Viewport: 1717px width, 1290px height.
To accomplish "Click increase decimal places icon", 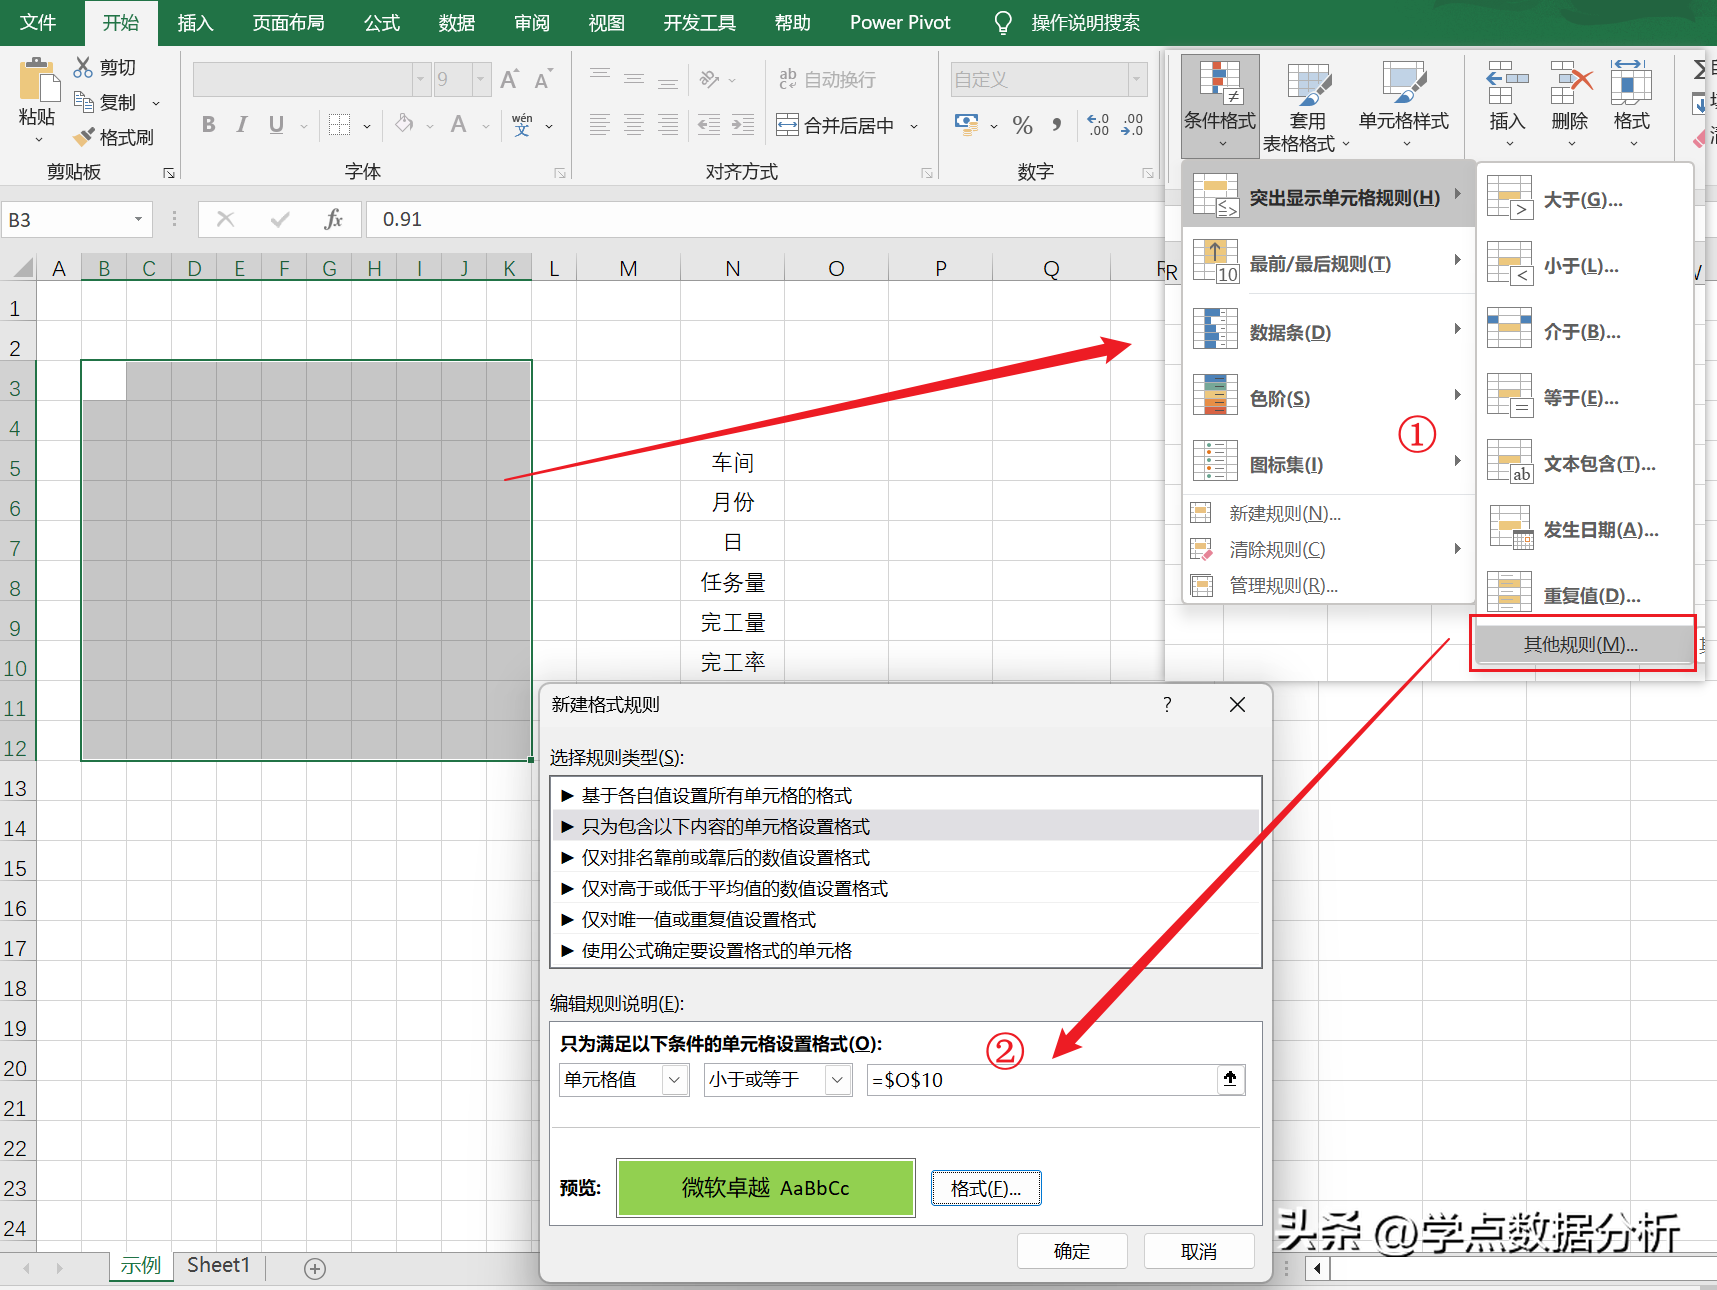I will click(x=1098, y=125).
